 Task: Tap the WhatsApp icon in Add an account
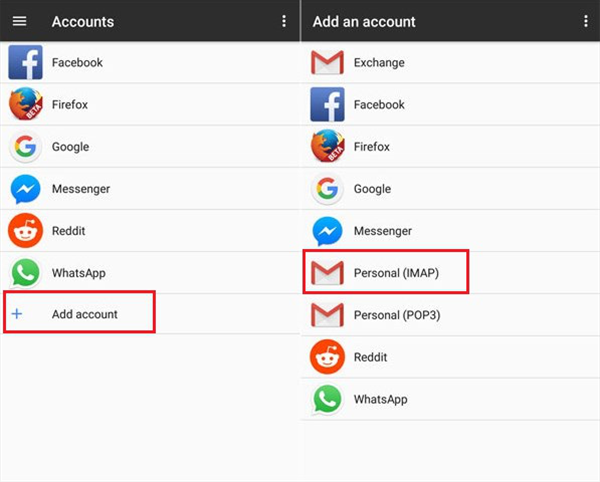click(x=327, y=399)
